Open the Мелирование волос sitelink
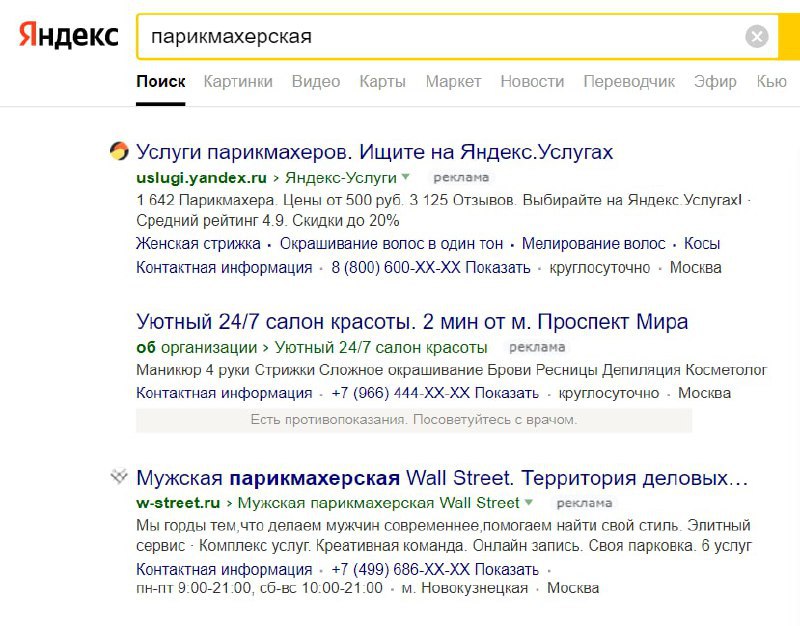Viewport: 800px width, 626px height. (593, 243)
